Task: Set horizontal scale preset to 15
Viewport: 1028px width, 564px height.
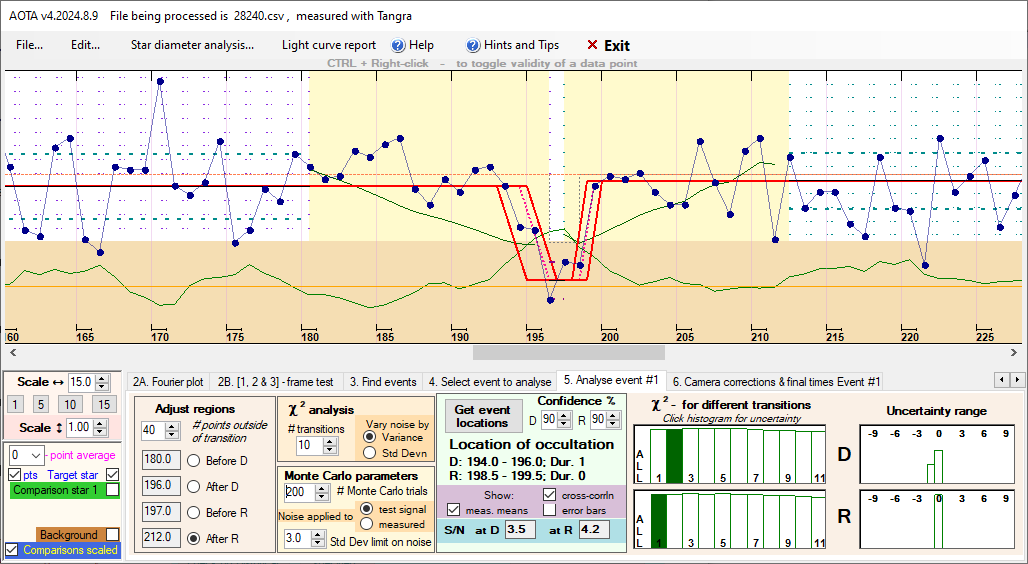Action: (104, 404)
